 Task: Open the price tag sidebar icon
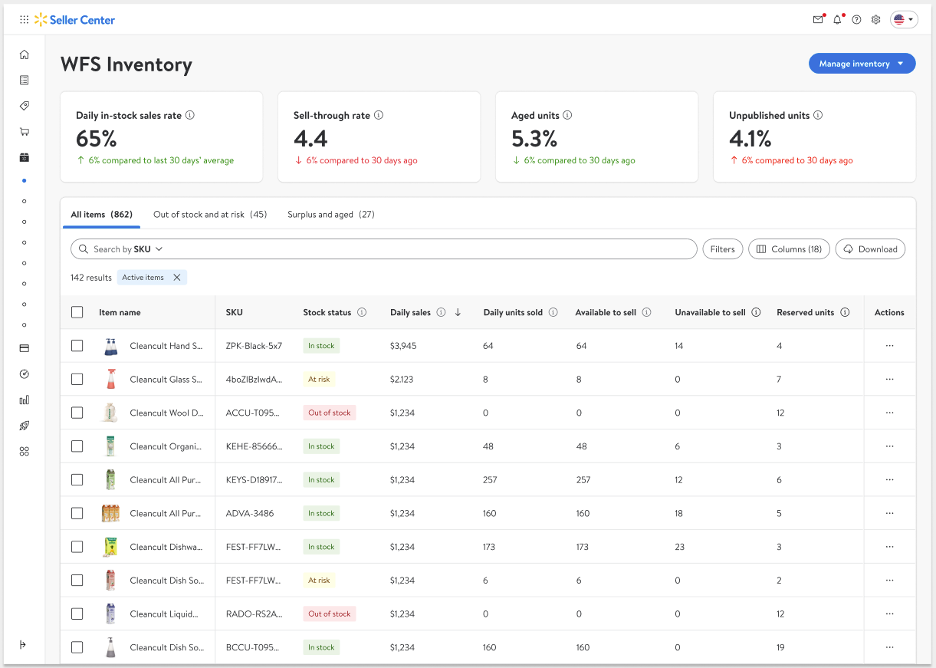coord(24,106)
